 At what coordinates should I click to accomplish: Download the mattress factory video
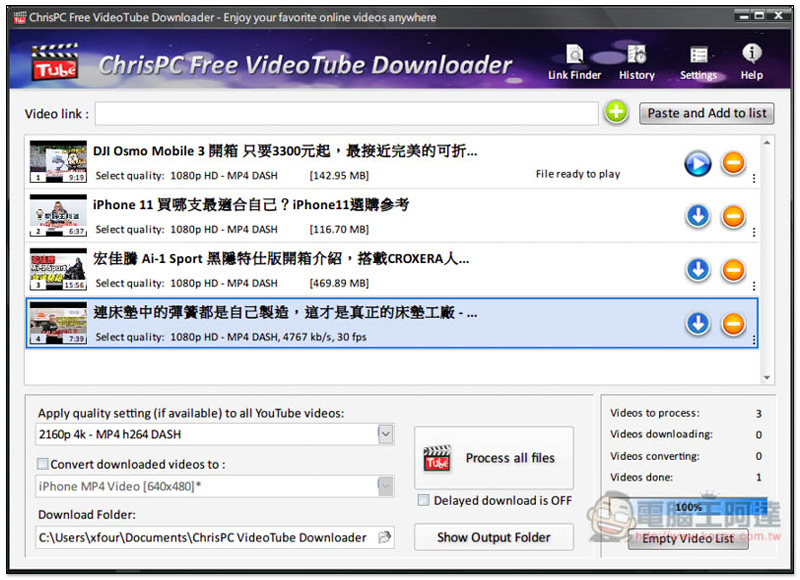tap(697, 323)
